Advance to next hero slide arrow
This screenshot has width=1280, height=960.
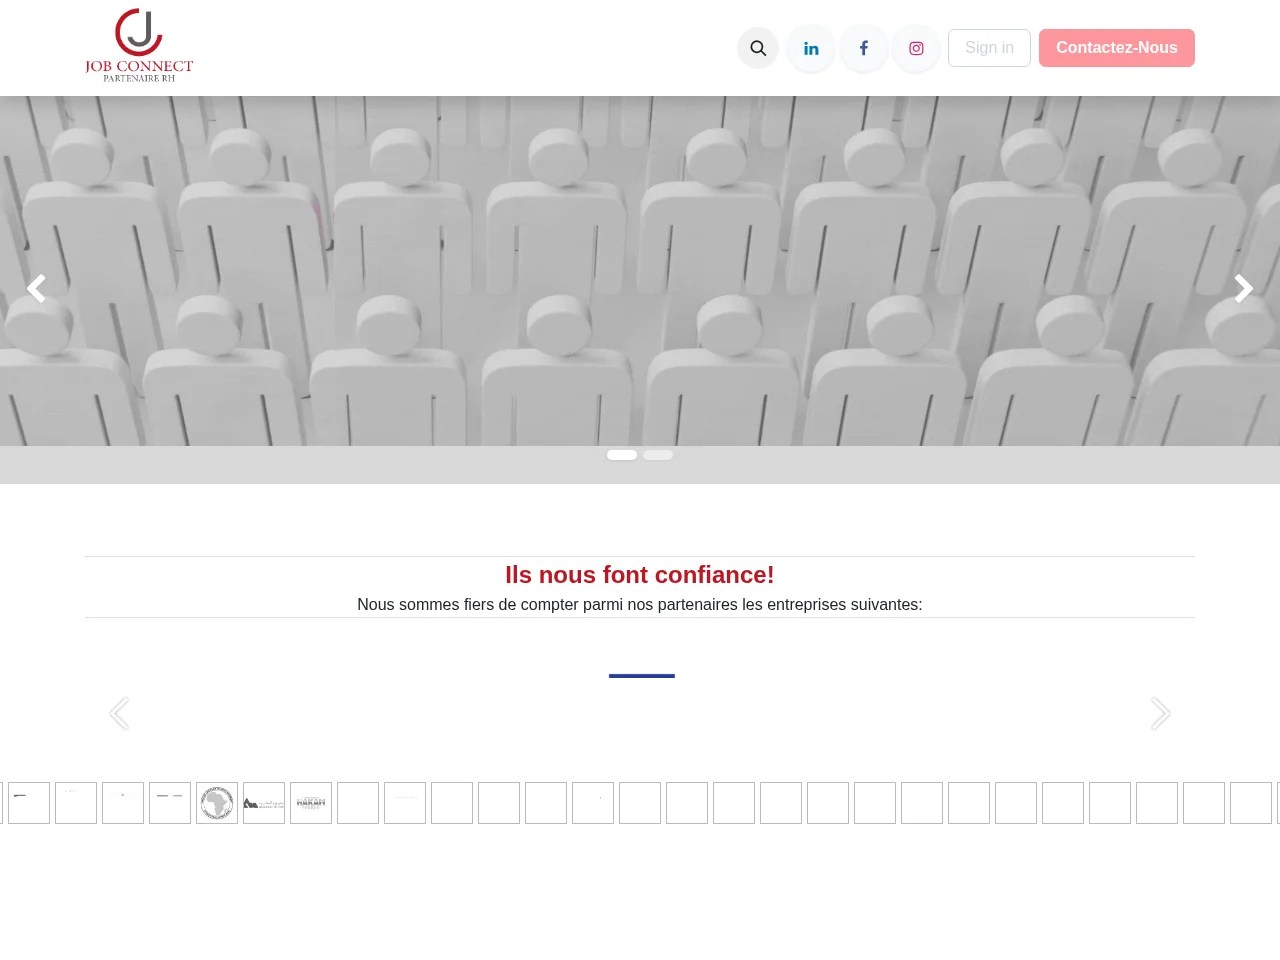[1243, 289]
